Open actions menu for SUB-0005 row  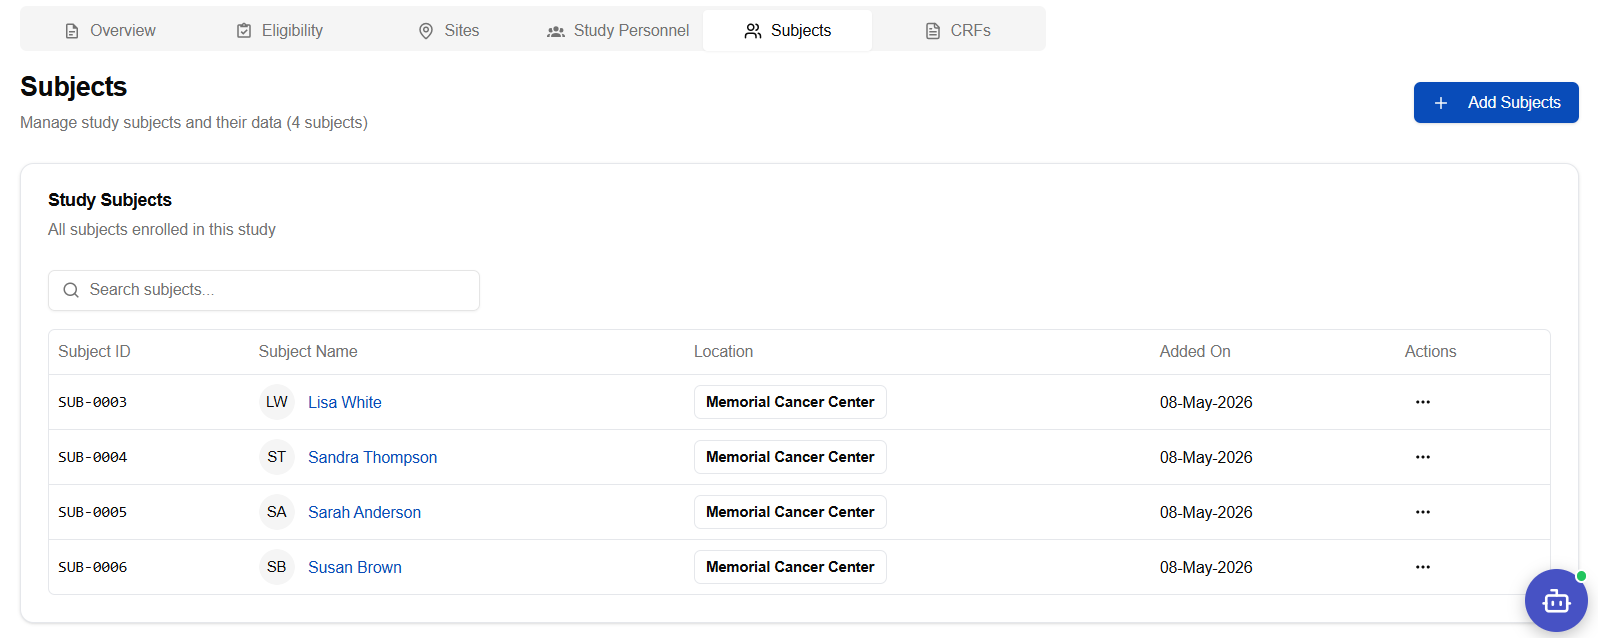coord(1423,512)
